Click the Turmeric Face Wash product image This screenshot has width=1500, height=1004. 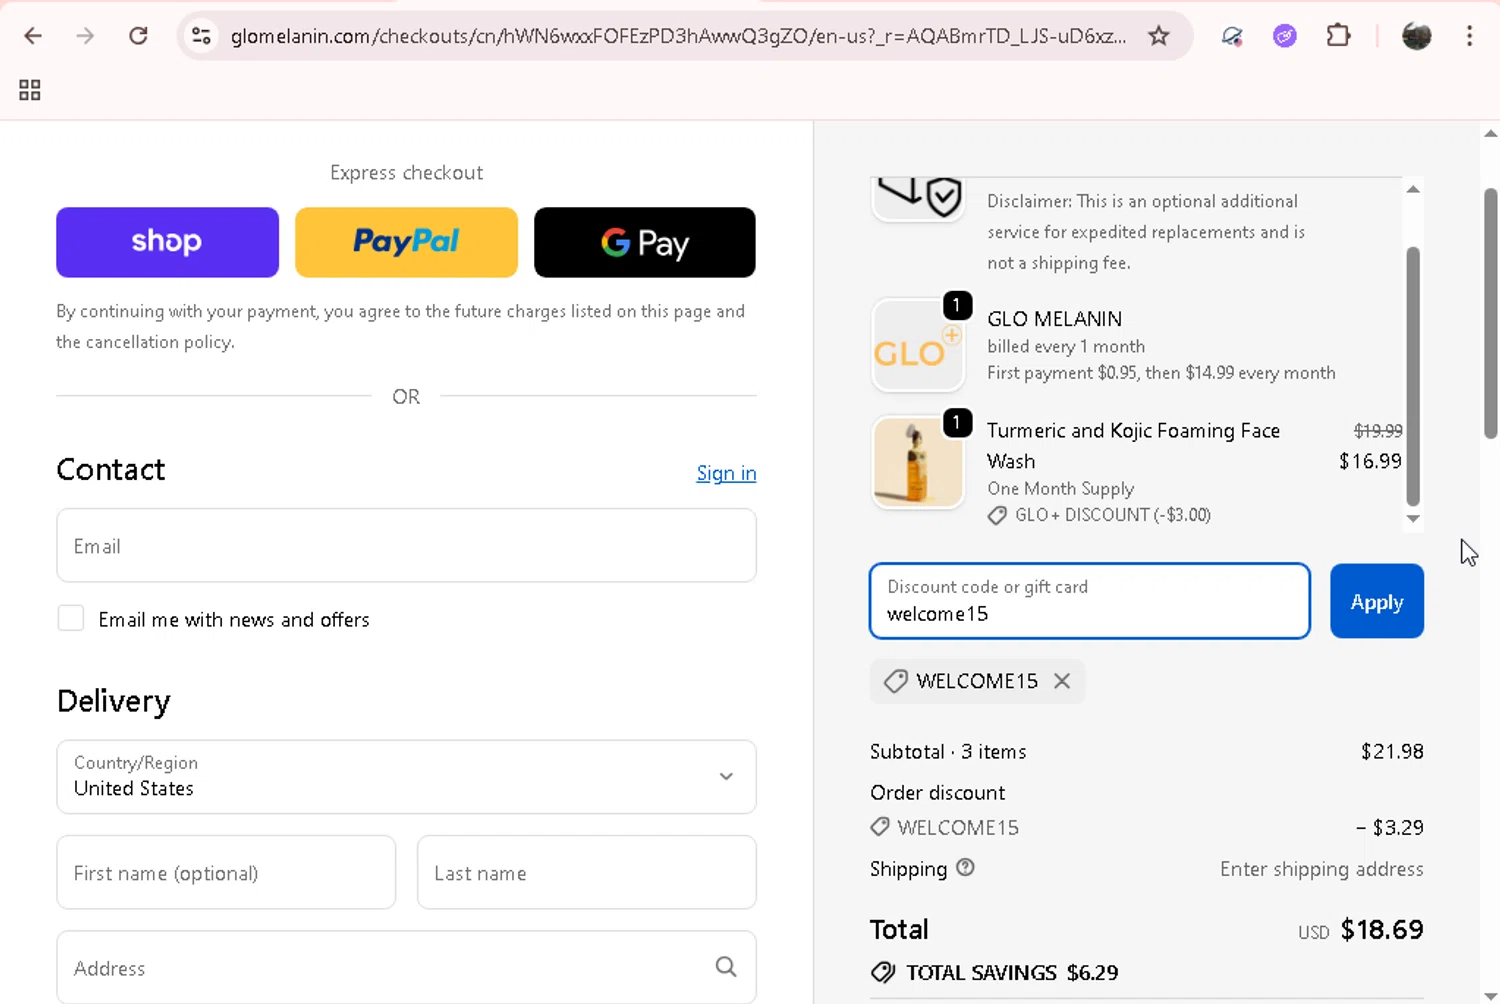tap(918, 462)
